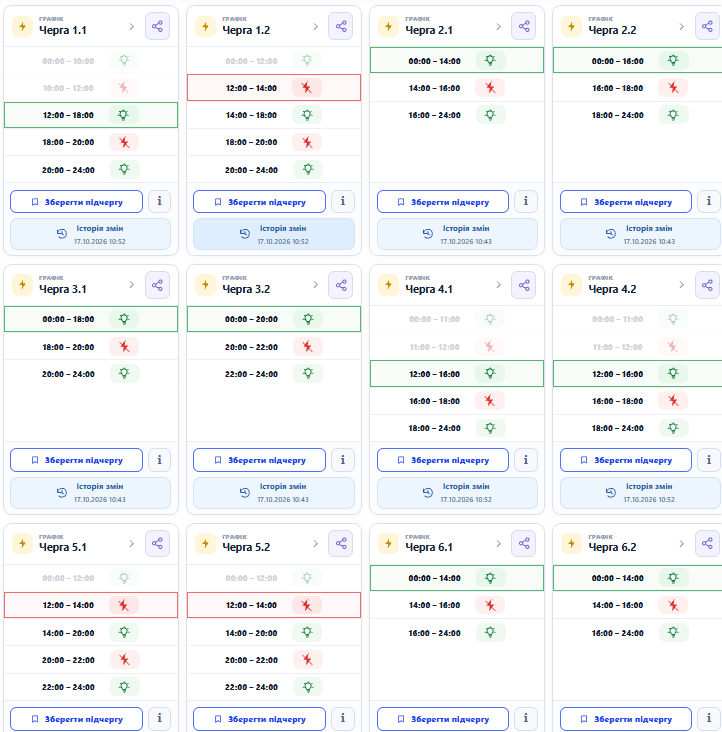
Task: Open info for Черга 3.1
Action: click(160, 460)
